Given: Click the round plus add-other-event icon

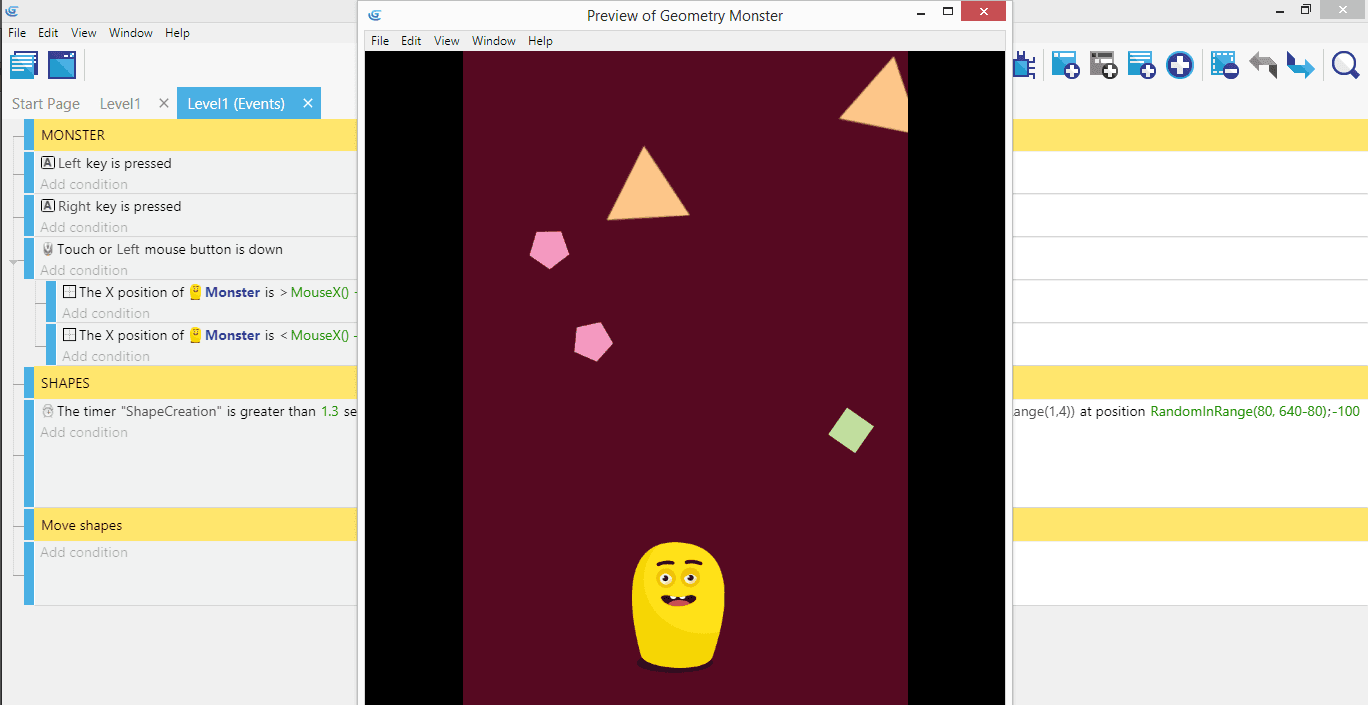Looking at the screenshot, I should pos(1180,66).
